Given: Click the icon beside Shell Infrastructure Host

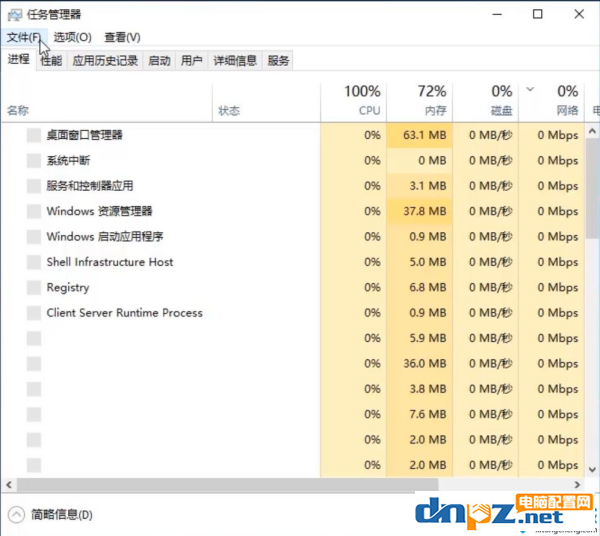Looking at the screenshot, I should click(34, 262).
